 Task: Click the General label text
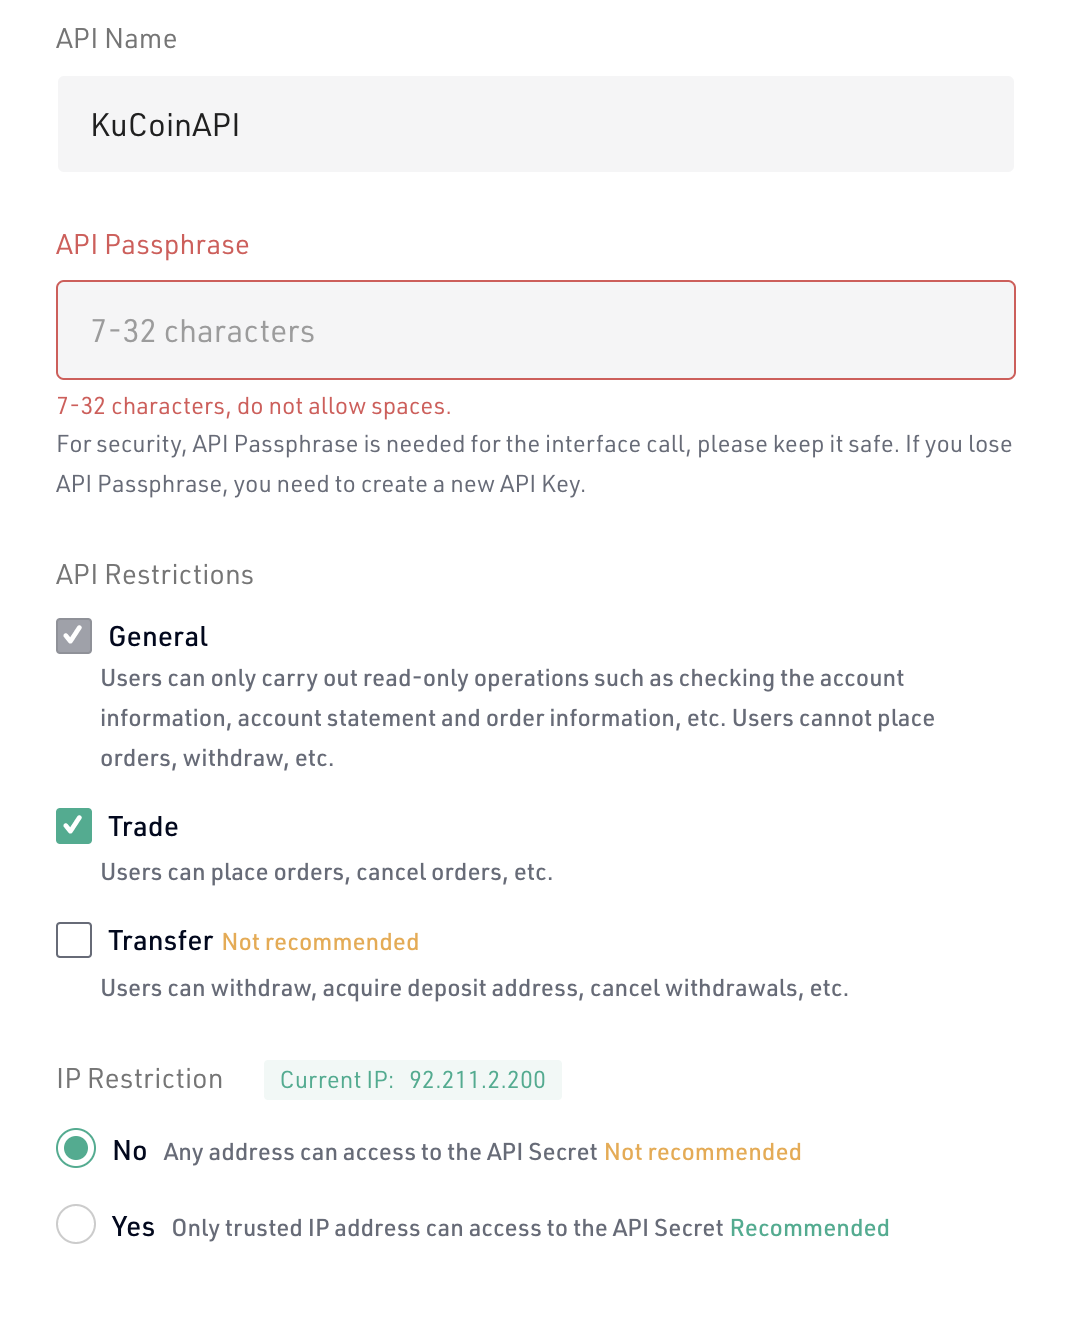[x=158, y=637]
